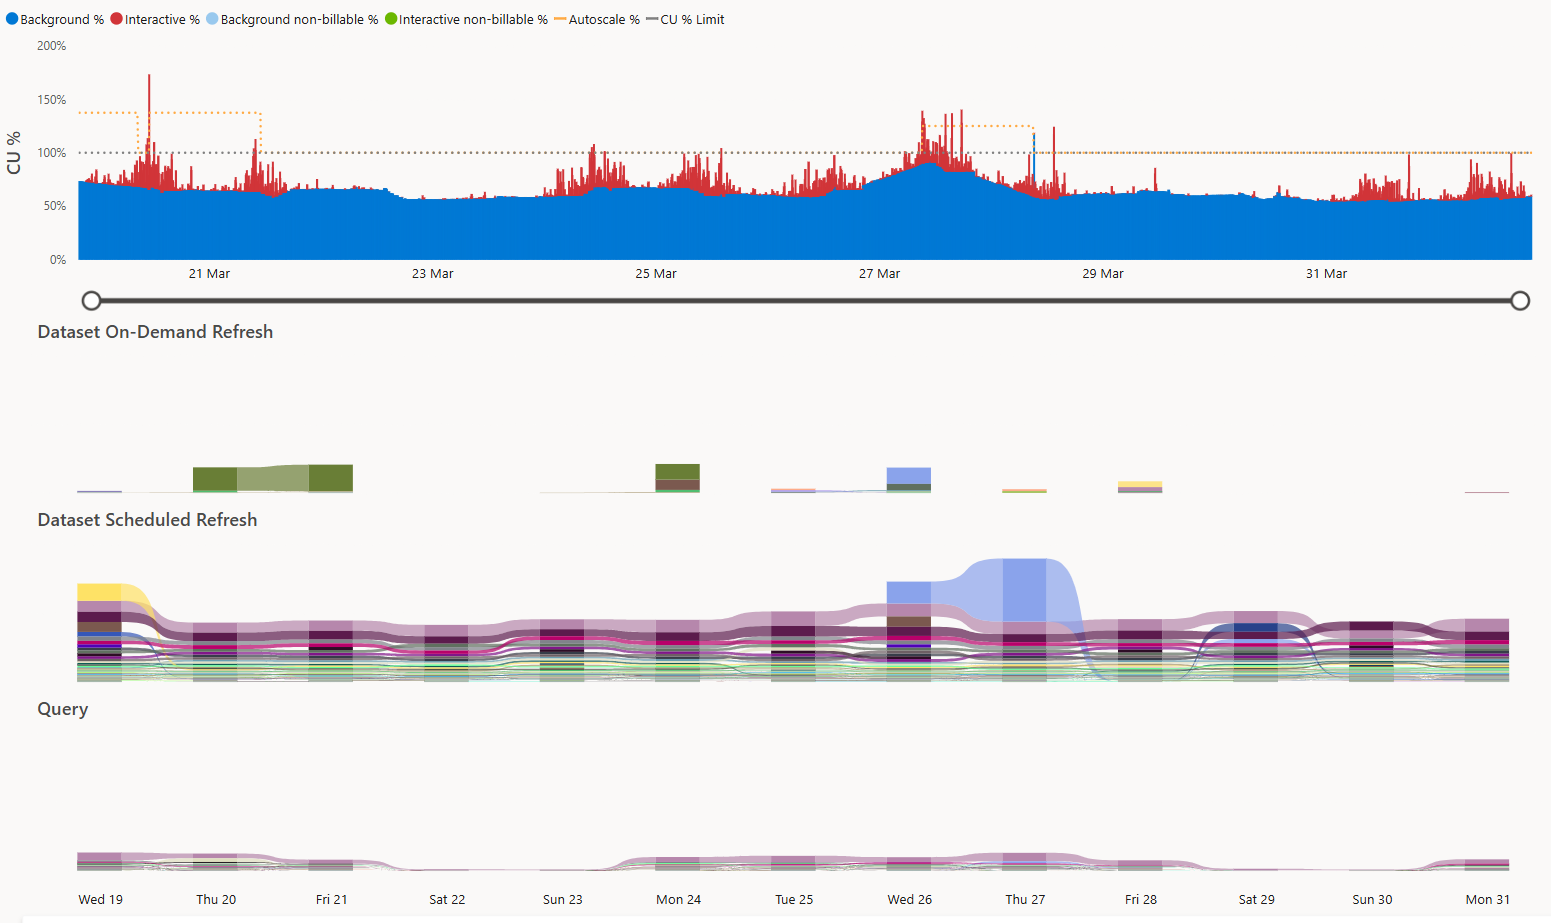Image resolution: width=1551 pixels, height=923 pixels.
Task: Select the CU % Limit legend label
Action: tap(692, 20)
